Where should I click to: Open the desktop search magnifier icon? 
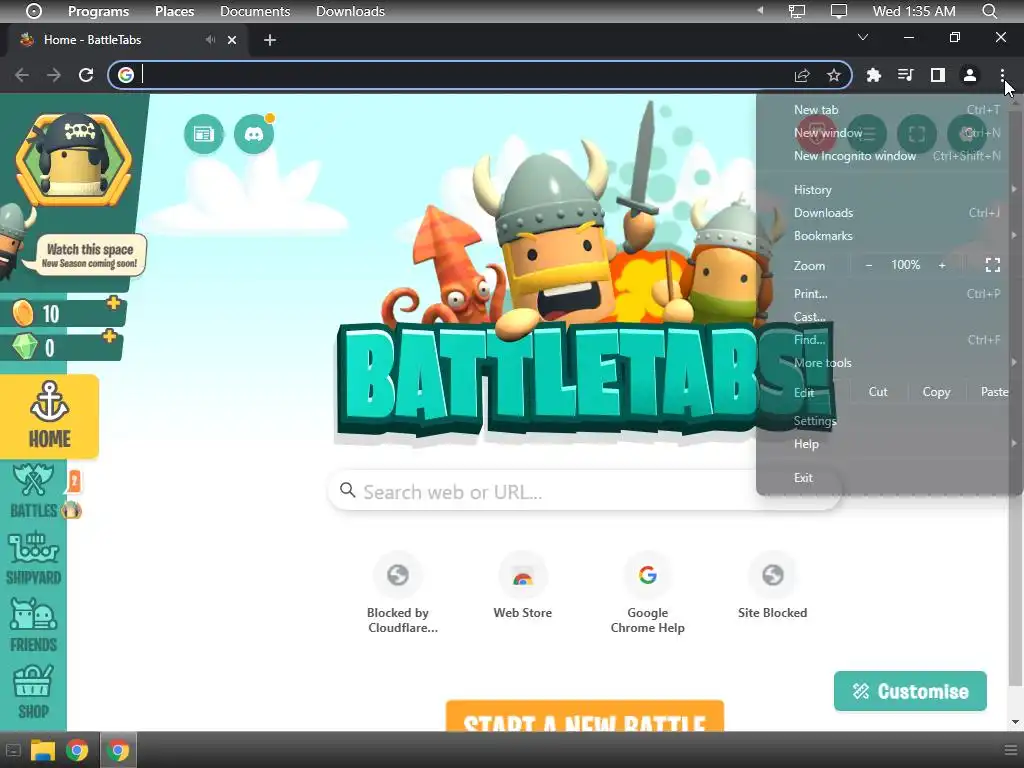(x=989, y=11)
